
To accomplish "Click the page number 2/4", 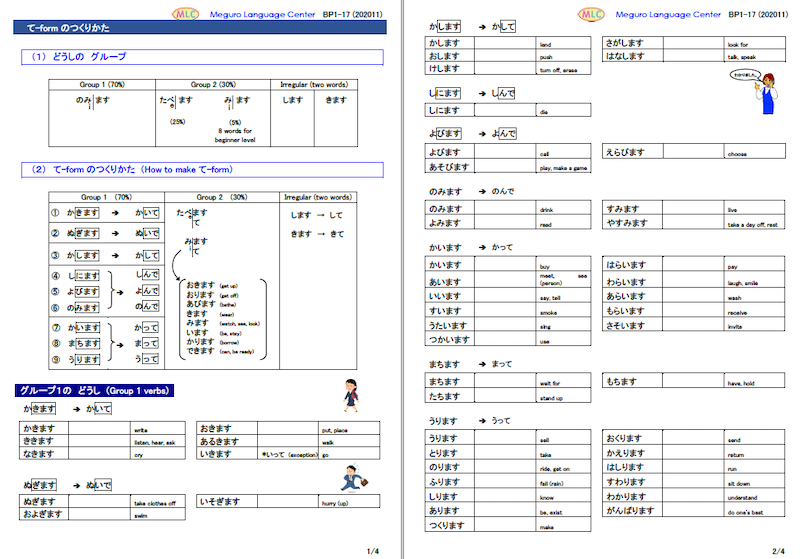I will (x=778, y=550).
